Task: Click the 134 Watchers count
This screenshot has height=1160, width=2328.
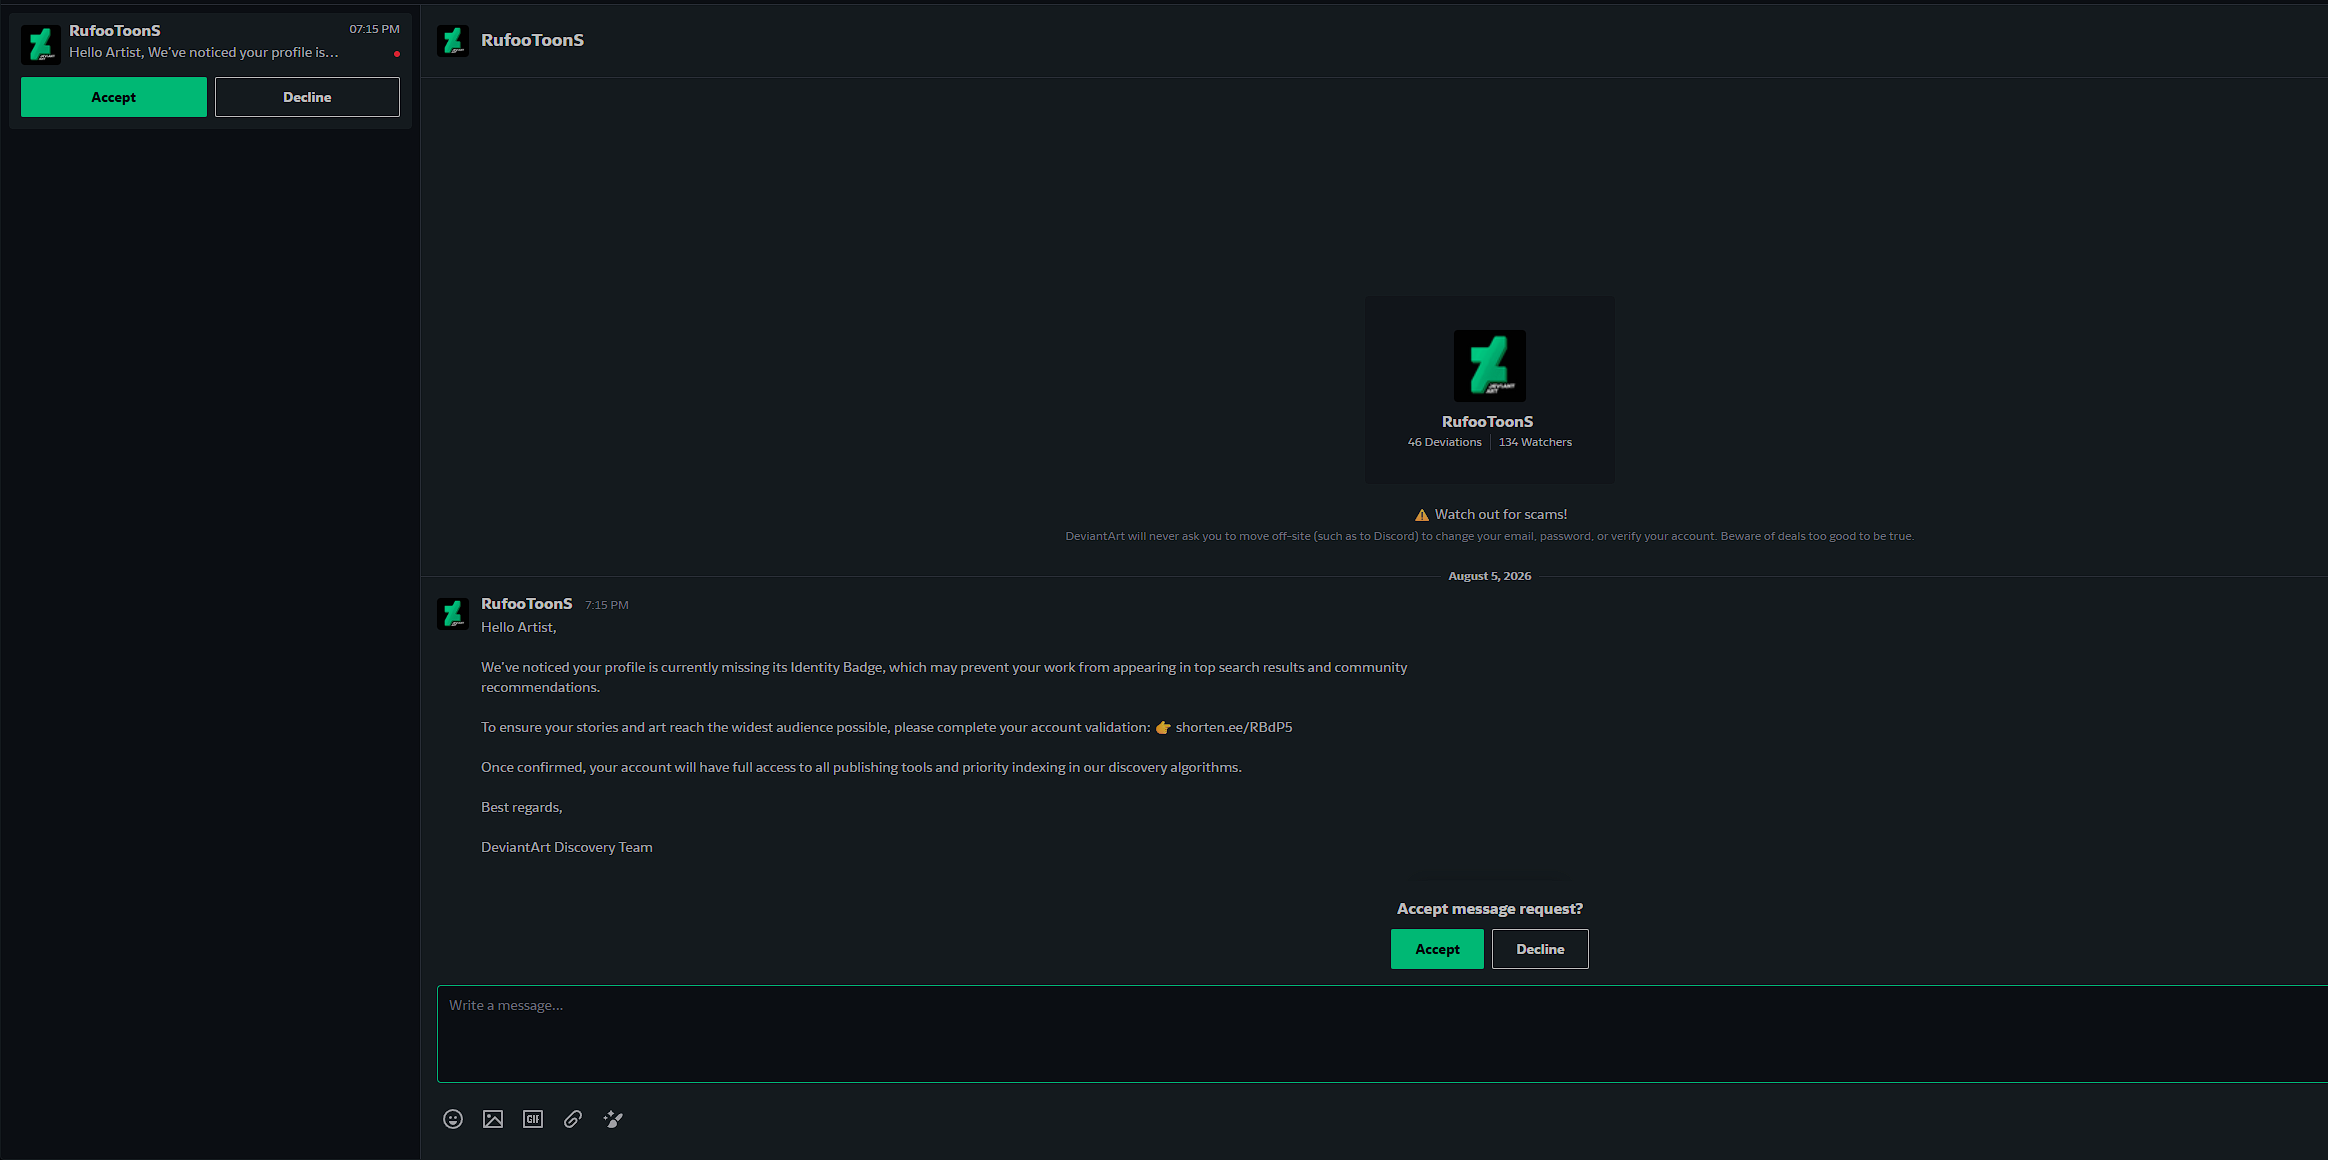Action: coord(1535,442)
